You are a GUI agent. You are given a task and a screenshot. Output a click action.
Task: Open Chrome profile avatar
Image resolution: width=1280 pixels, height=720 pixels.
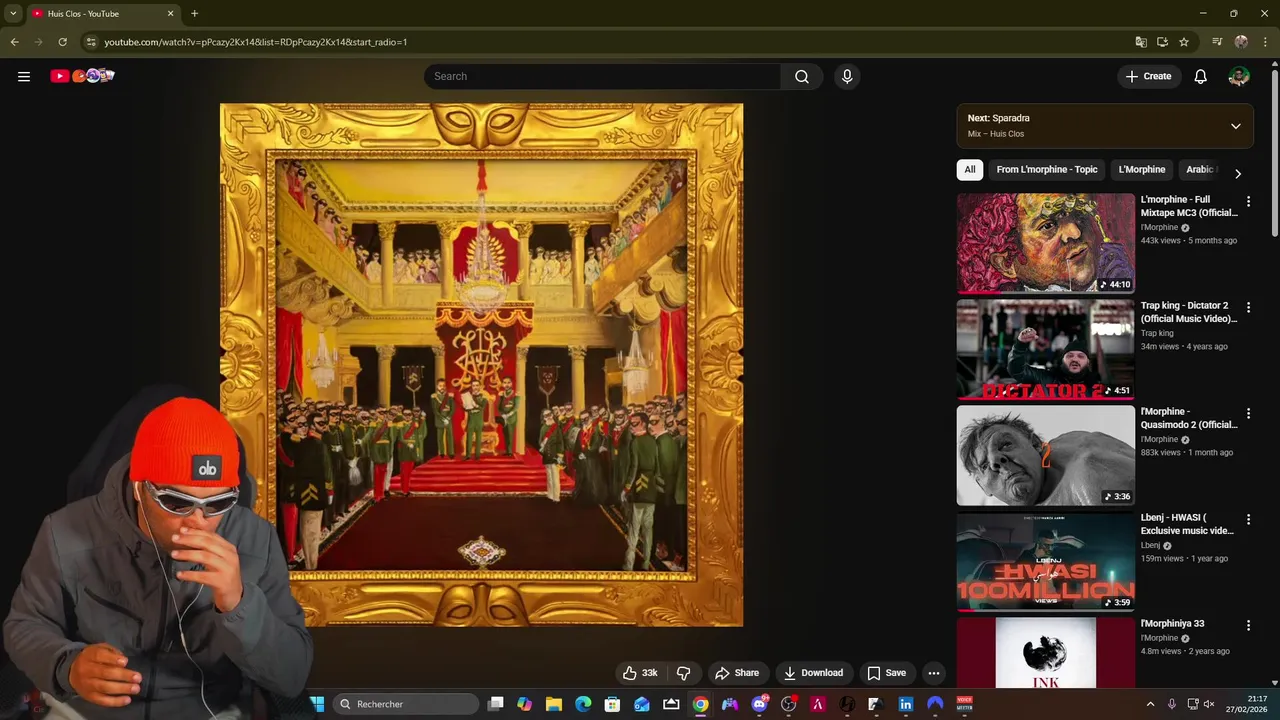click(1241, 42)
